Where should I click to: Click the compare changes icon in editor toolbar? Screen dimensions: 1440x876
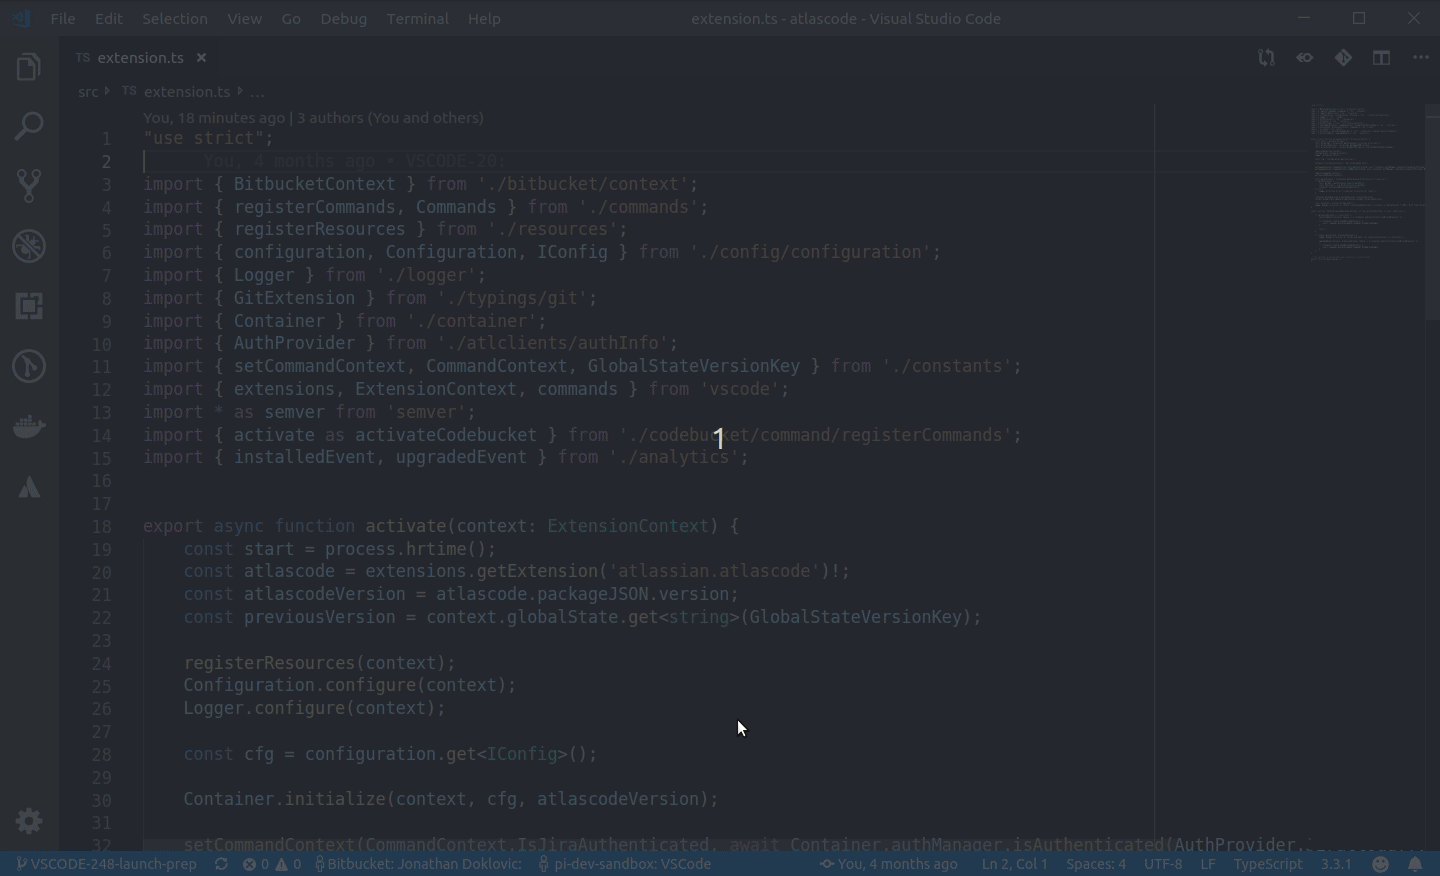pyautogui.click(x=1266, y=58)
